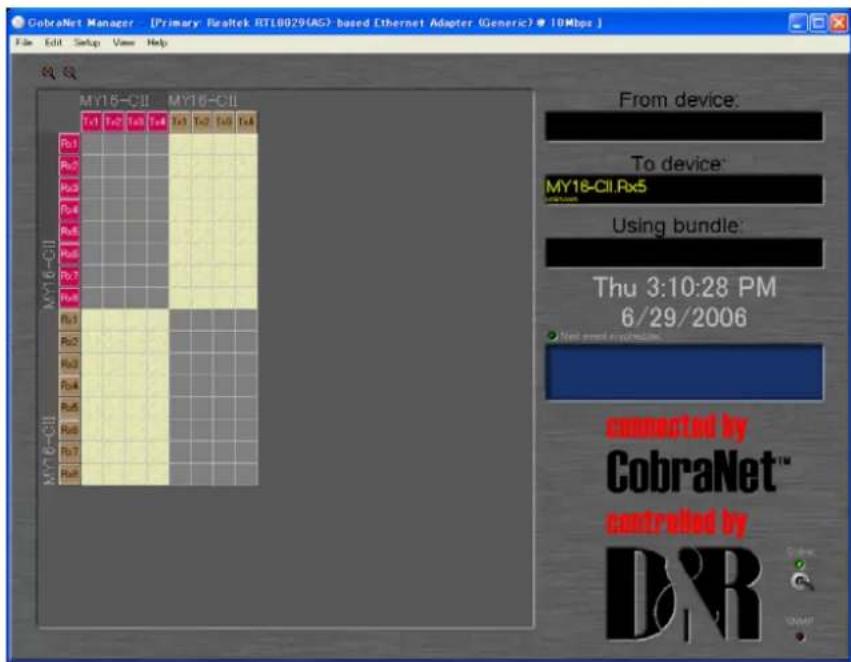Select the pink Rx4 receiver row label

(x=69, y=209)
